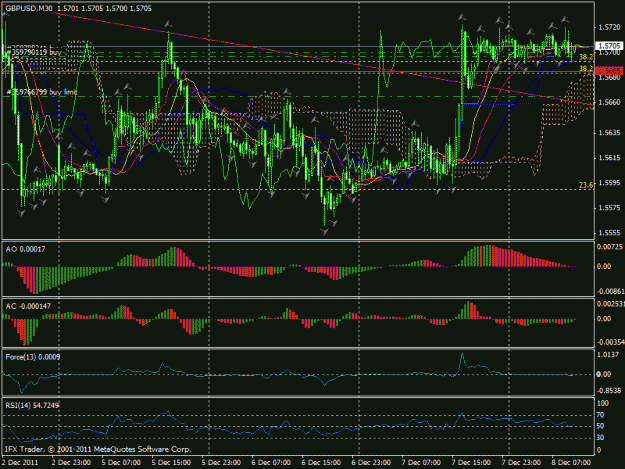Click the 1.0137 value on Force scale
625x469 pixels.
point(609,355)
